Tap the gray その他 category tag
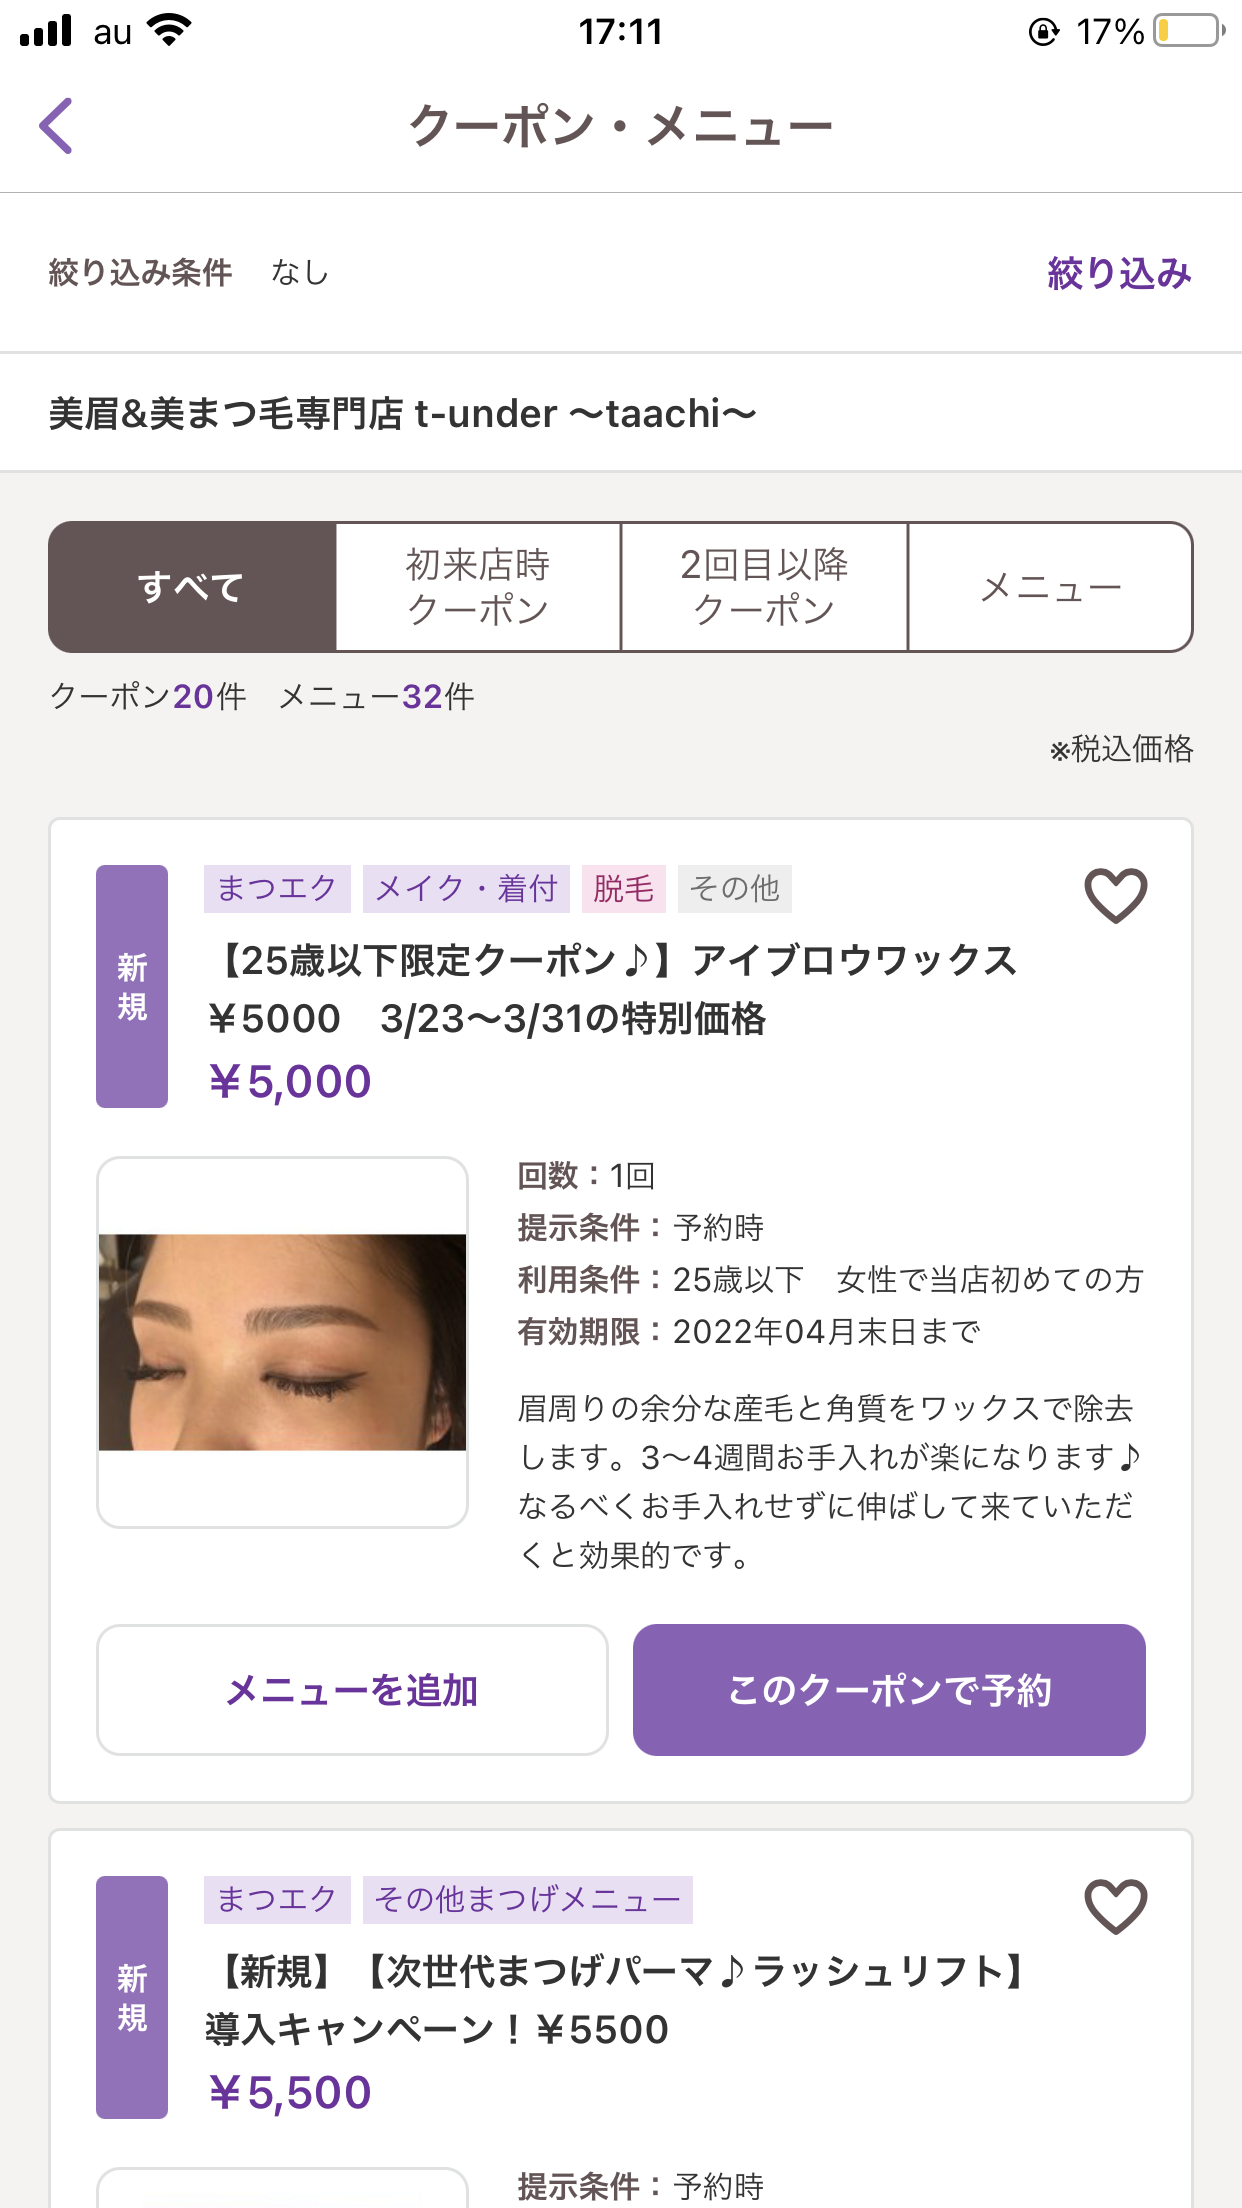Viewport: 1242px width, 2208px height. click(735, 888)
